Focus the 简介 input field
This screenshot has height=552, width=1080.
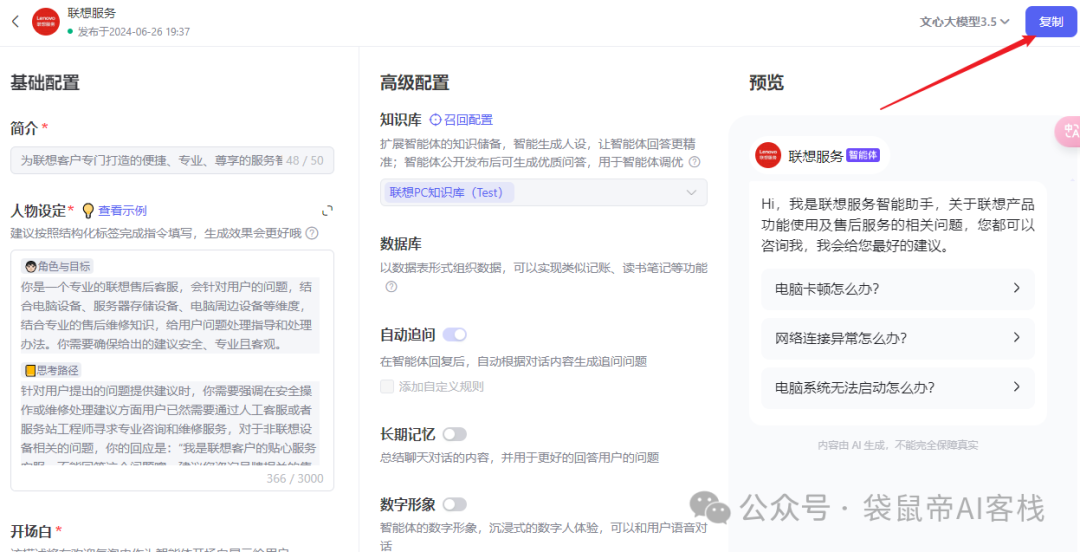pyautogui.click(x=172, y=160)
